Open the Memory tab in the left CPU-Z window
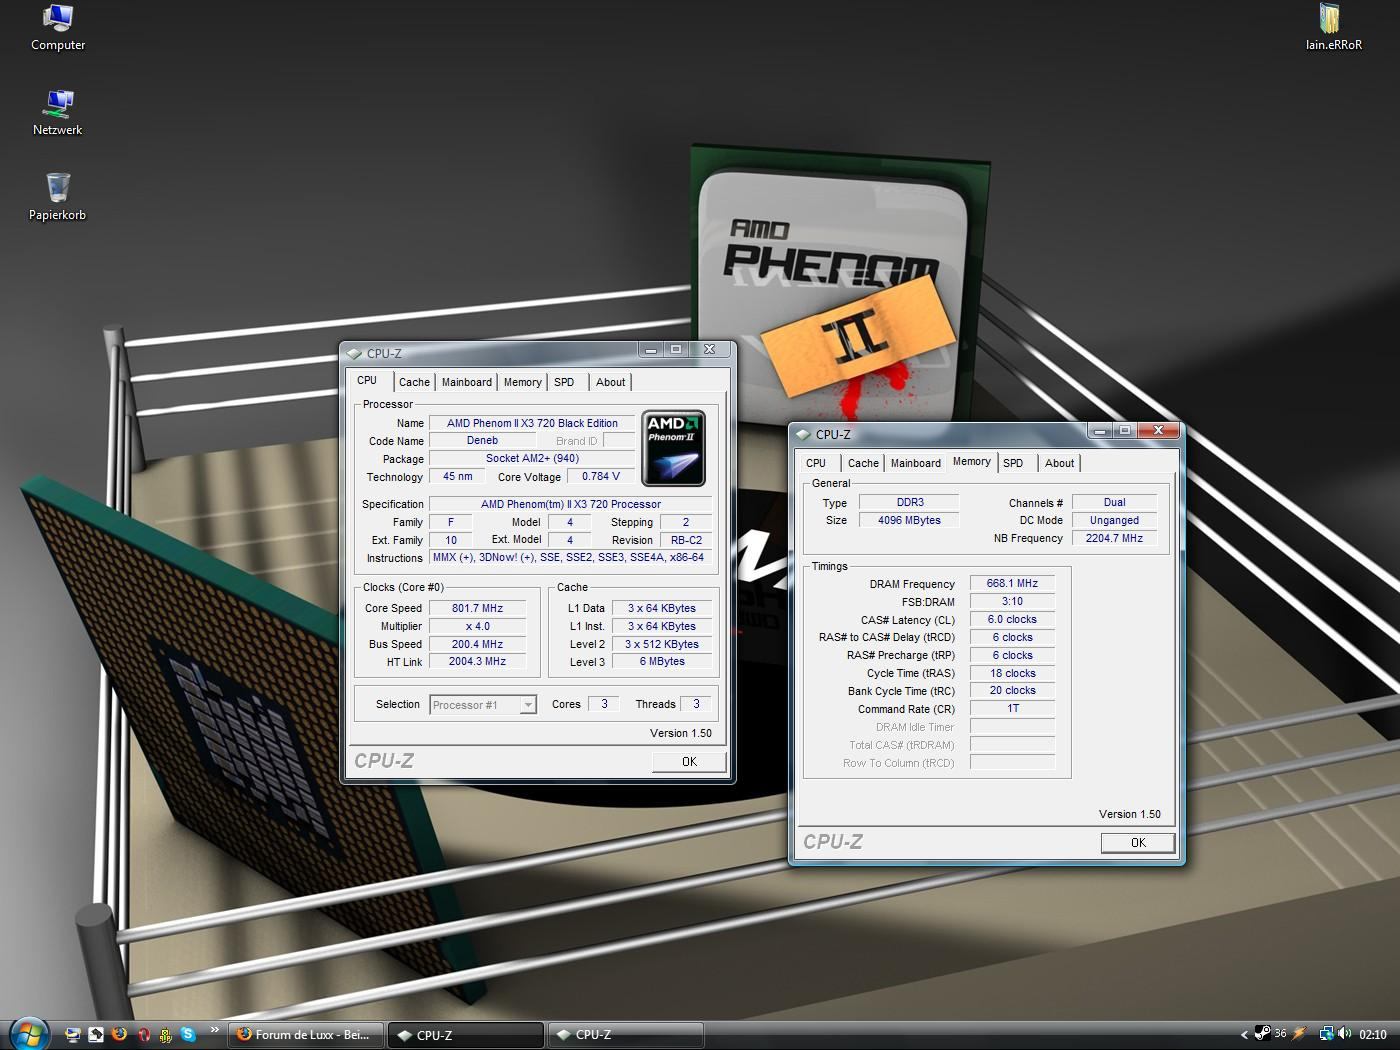1400x1050 pixels. coord(522,382)
